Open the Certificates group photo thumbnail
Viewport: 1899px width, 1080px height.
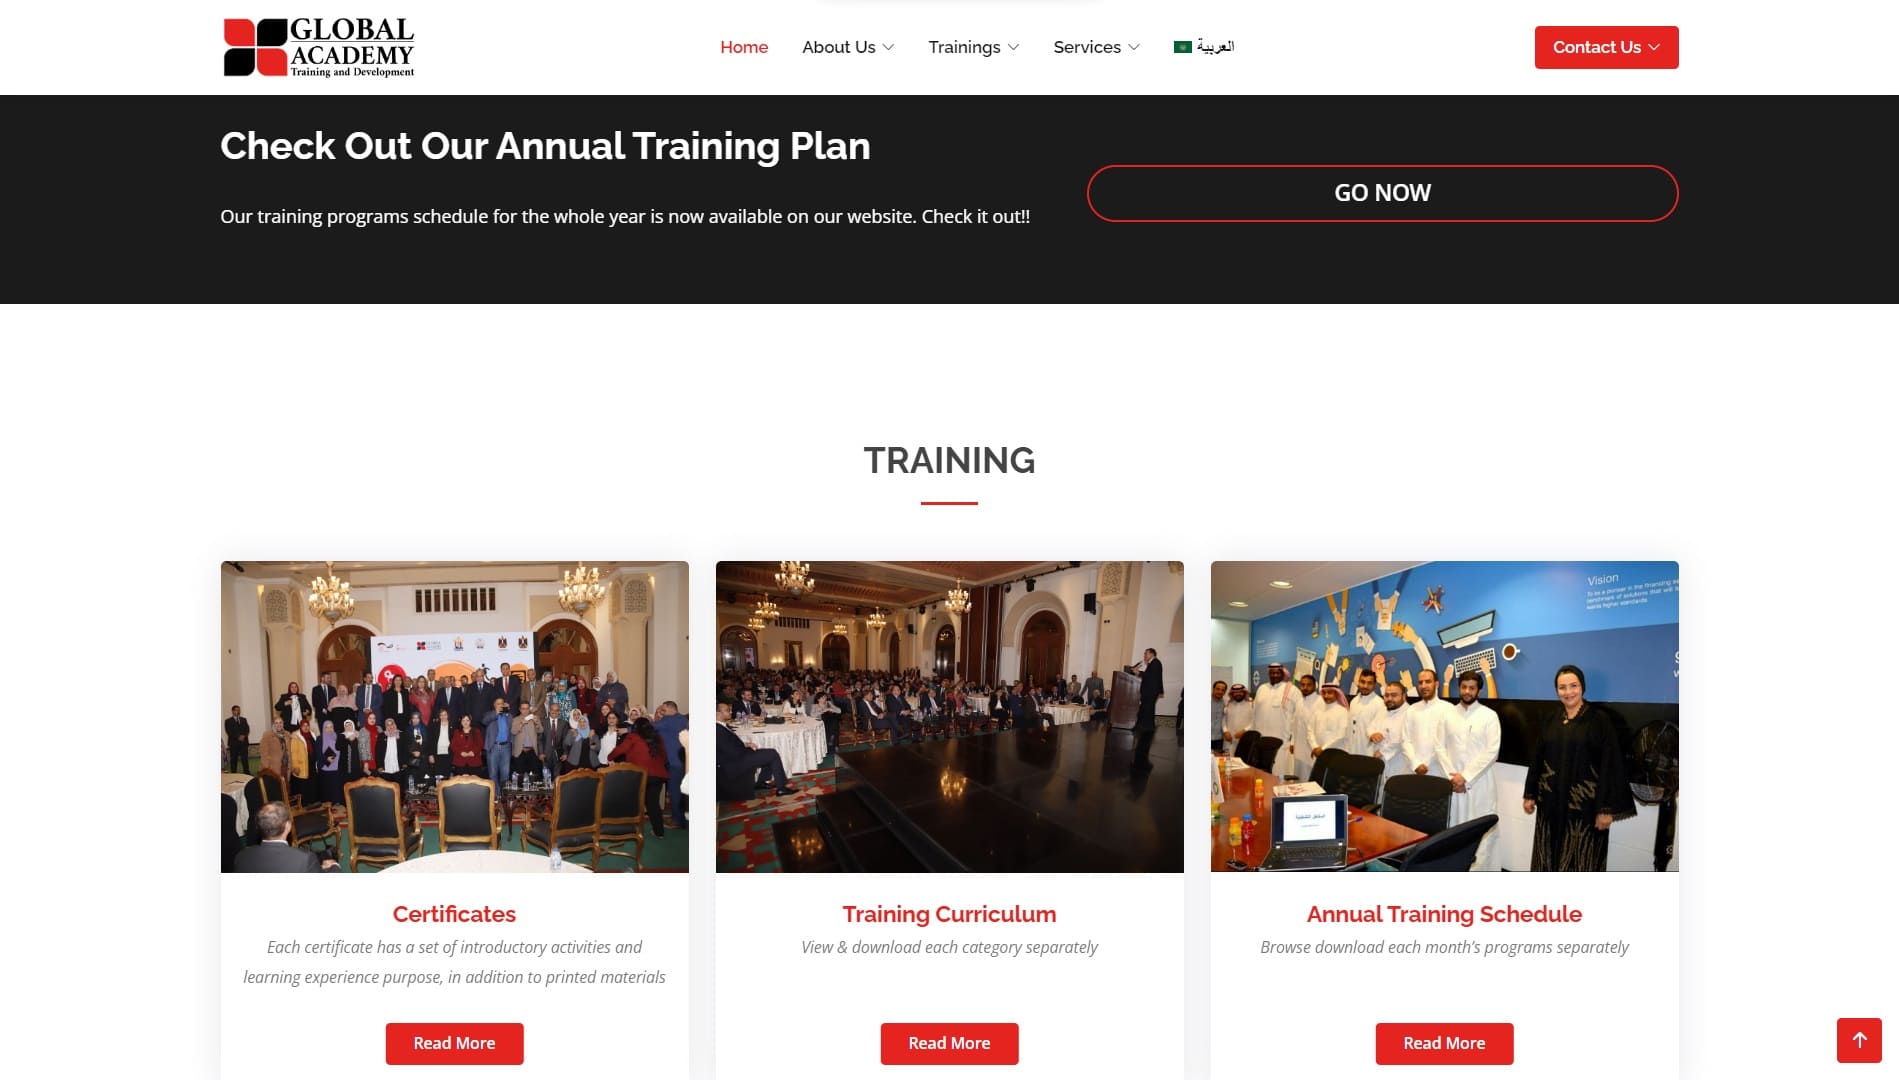(454, 716)
